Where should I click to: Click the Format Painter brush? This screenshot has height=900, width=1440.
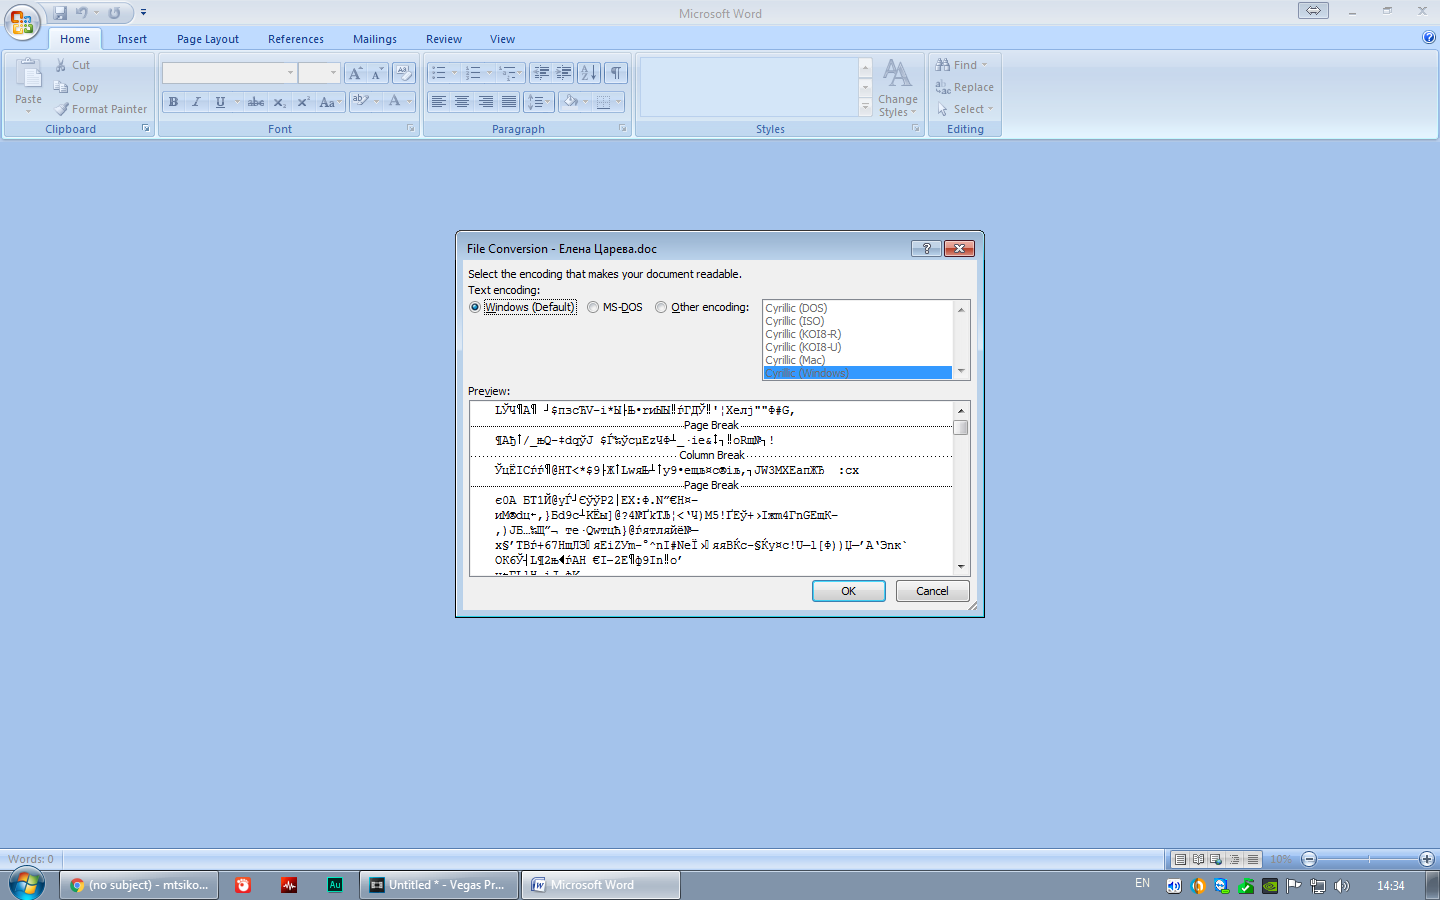pyautogui.click(x=101, y=109)
